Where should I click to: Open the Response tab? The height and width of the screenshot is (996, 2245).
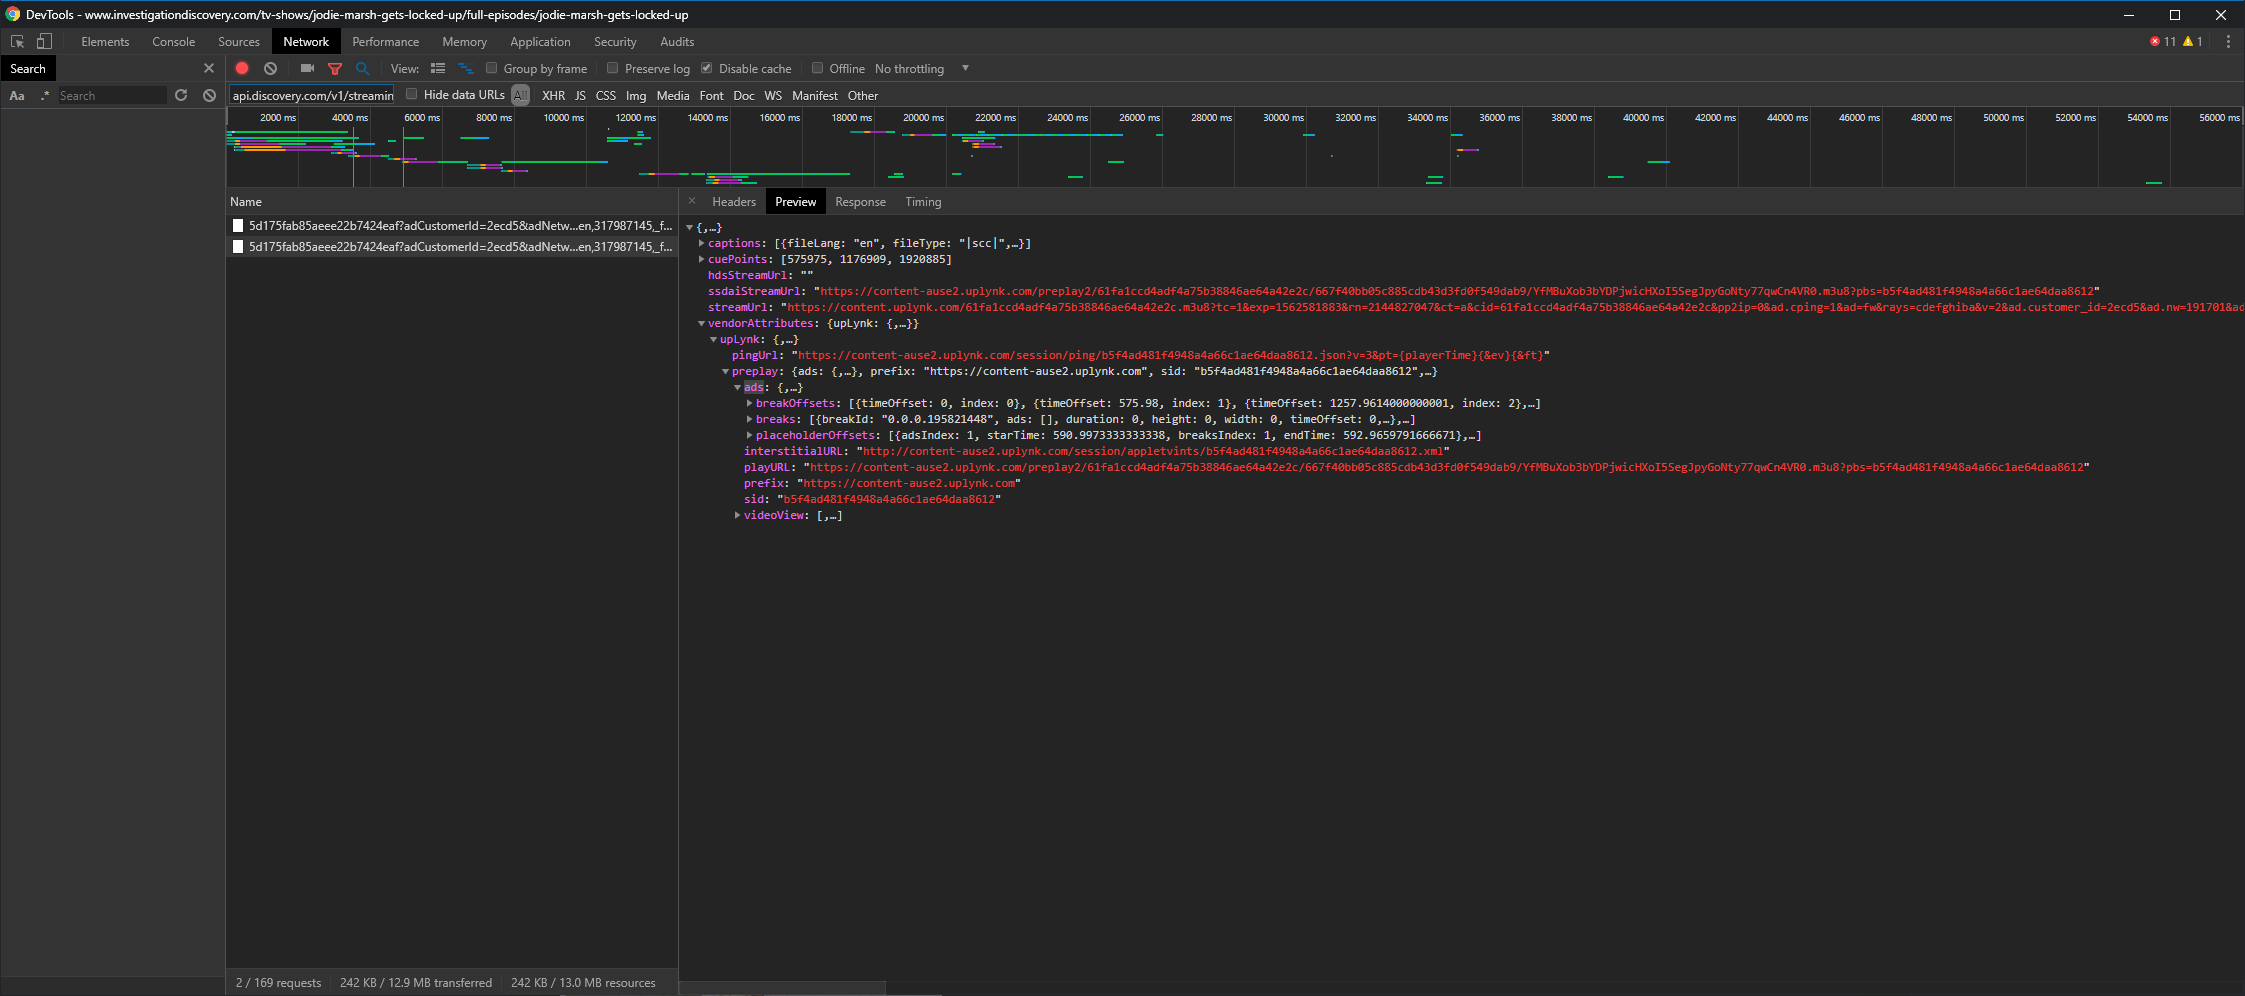pos(860,201)
